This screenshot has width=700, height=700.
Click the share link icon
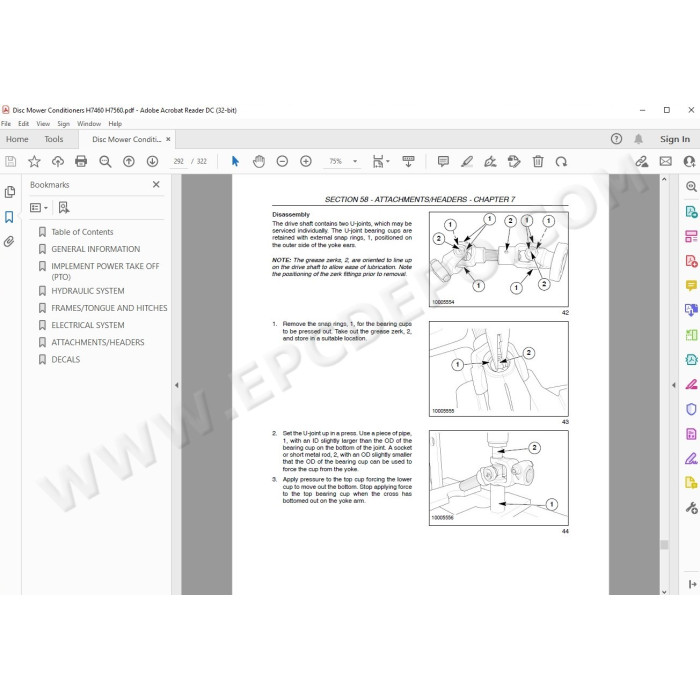click(642, 161)
